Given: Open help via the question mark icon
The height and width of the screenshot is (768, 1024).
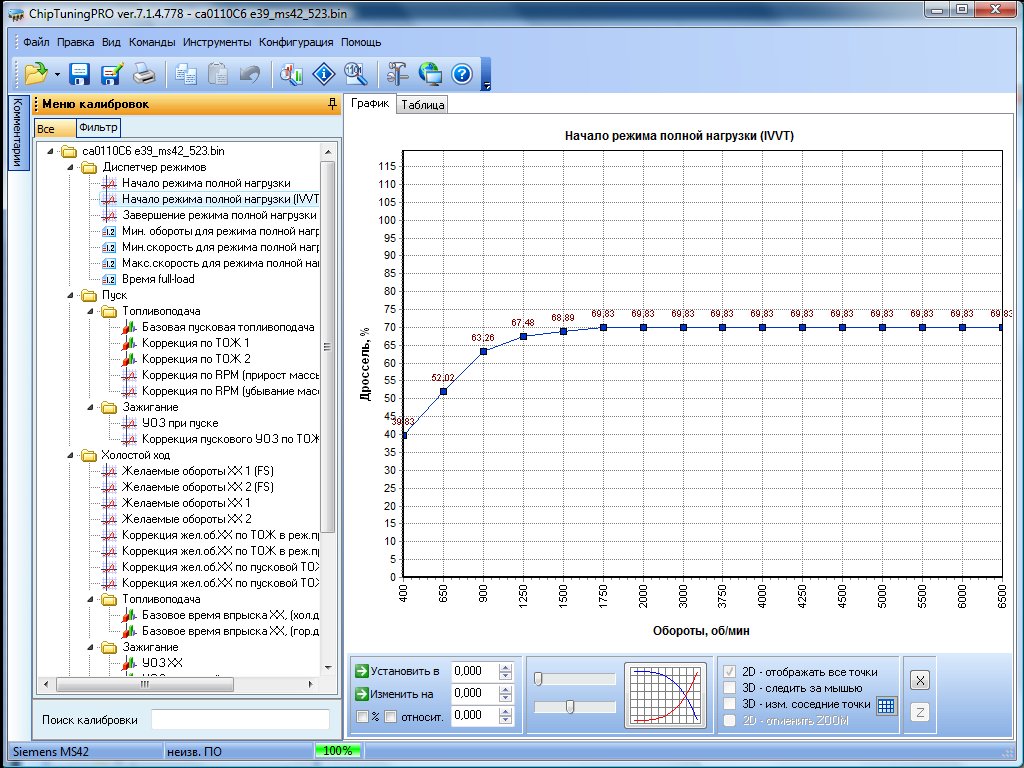Looking at the screenshot, I should pyautogui.click(x=461, y=73).
